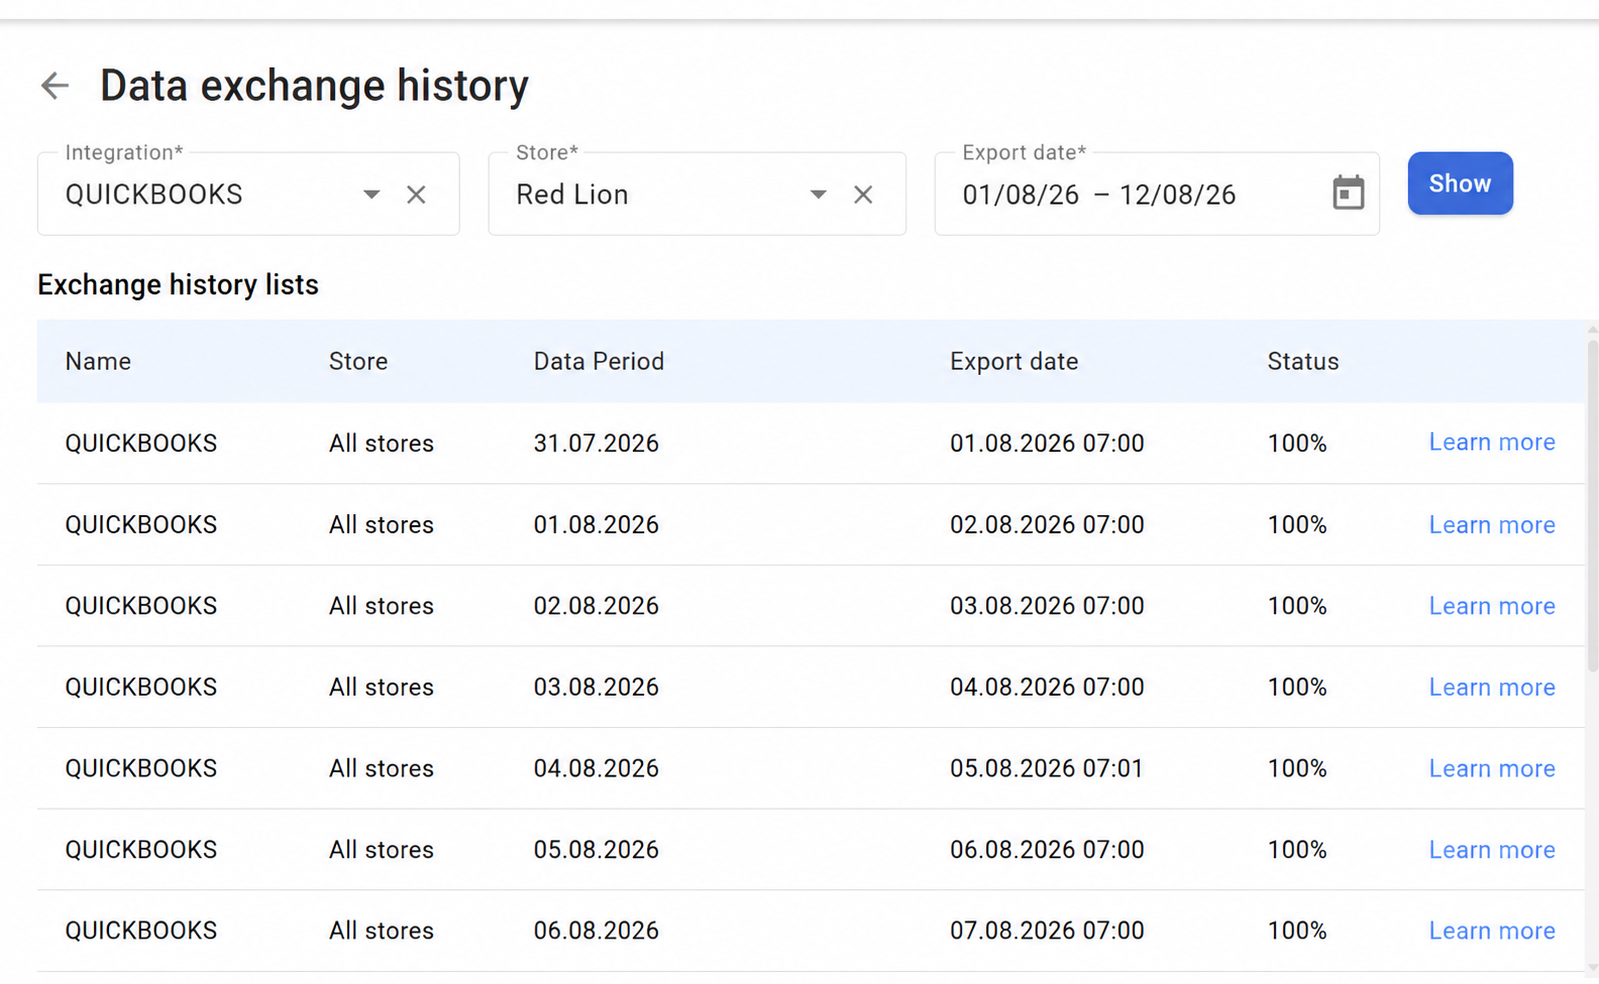Click data period 31.07.2026 cell

[596, 443]
